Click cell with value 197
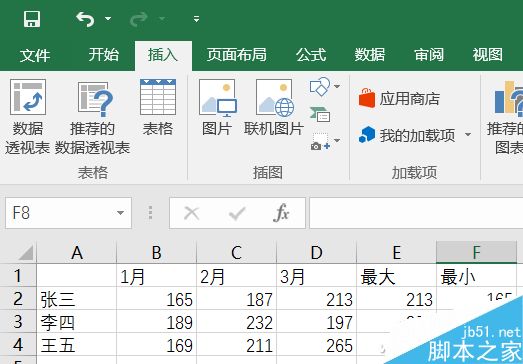 tap(317, 322)
